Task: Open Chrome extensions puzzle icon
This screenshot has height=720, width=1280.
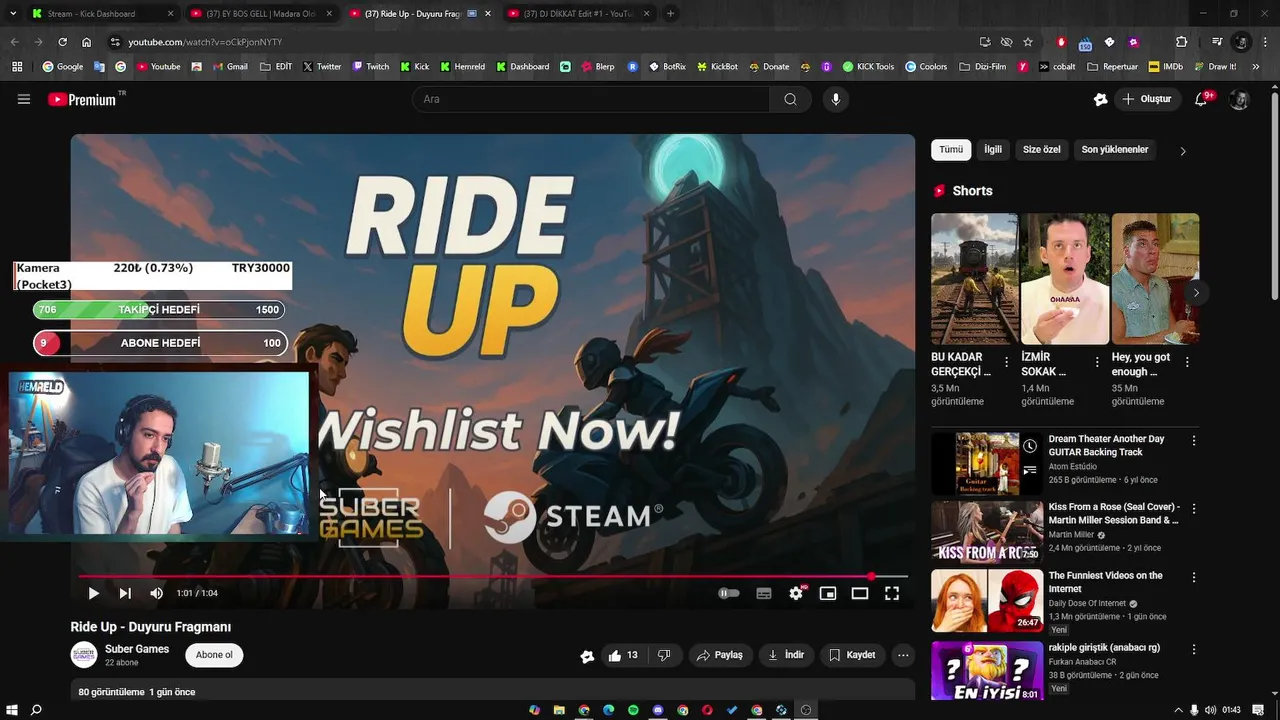Action: click(x=1181, y=42)
